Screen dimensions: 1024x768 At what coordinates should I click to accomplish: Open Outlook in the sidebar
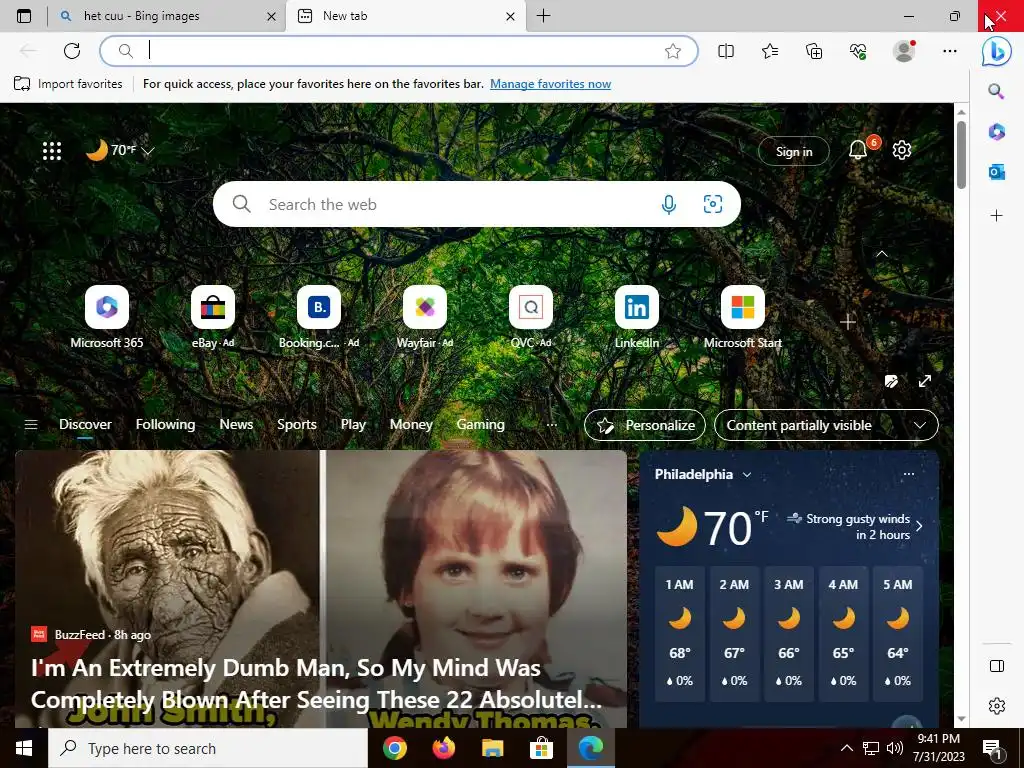[x=997, y=172]
